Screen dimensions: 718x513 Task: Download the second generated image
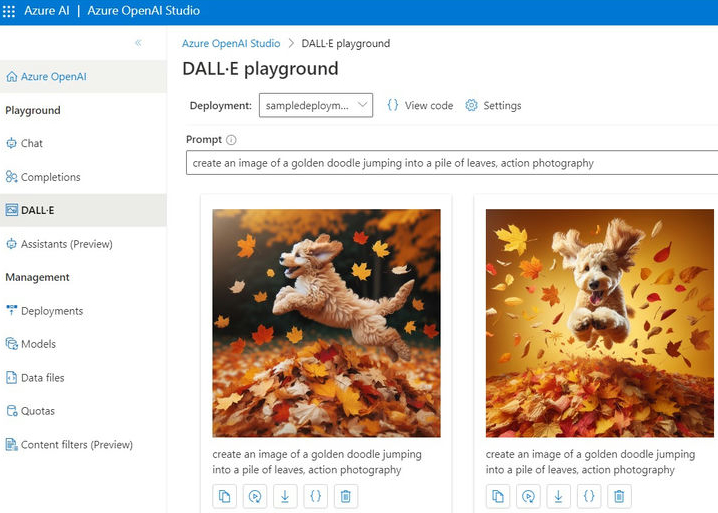pos(559,495)
